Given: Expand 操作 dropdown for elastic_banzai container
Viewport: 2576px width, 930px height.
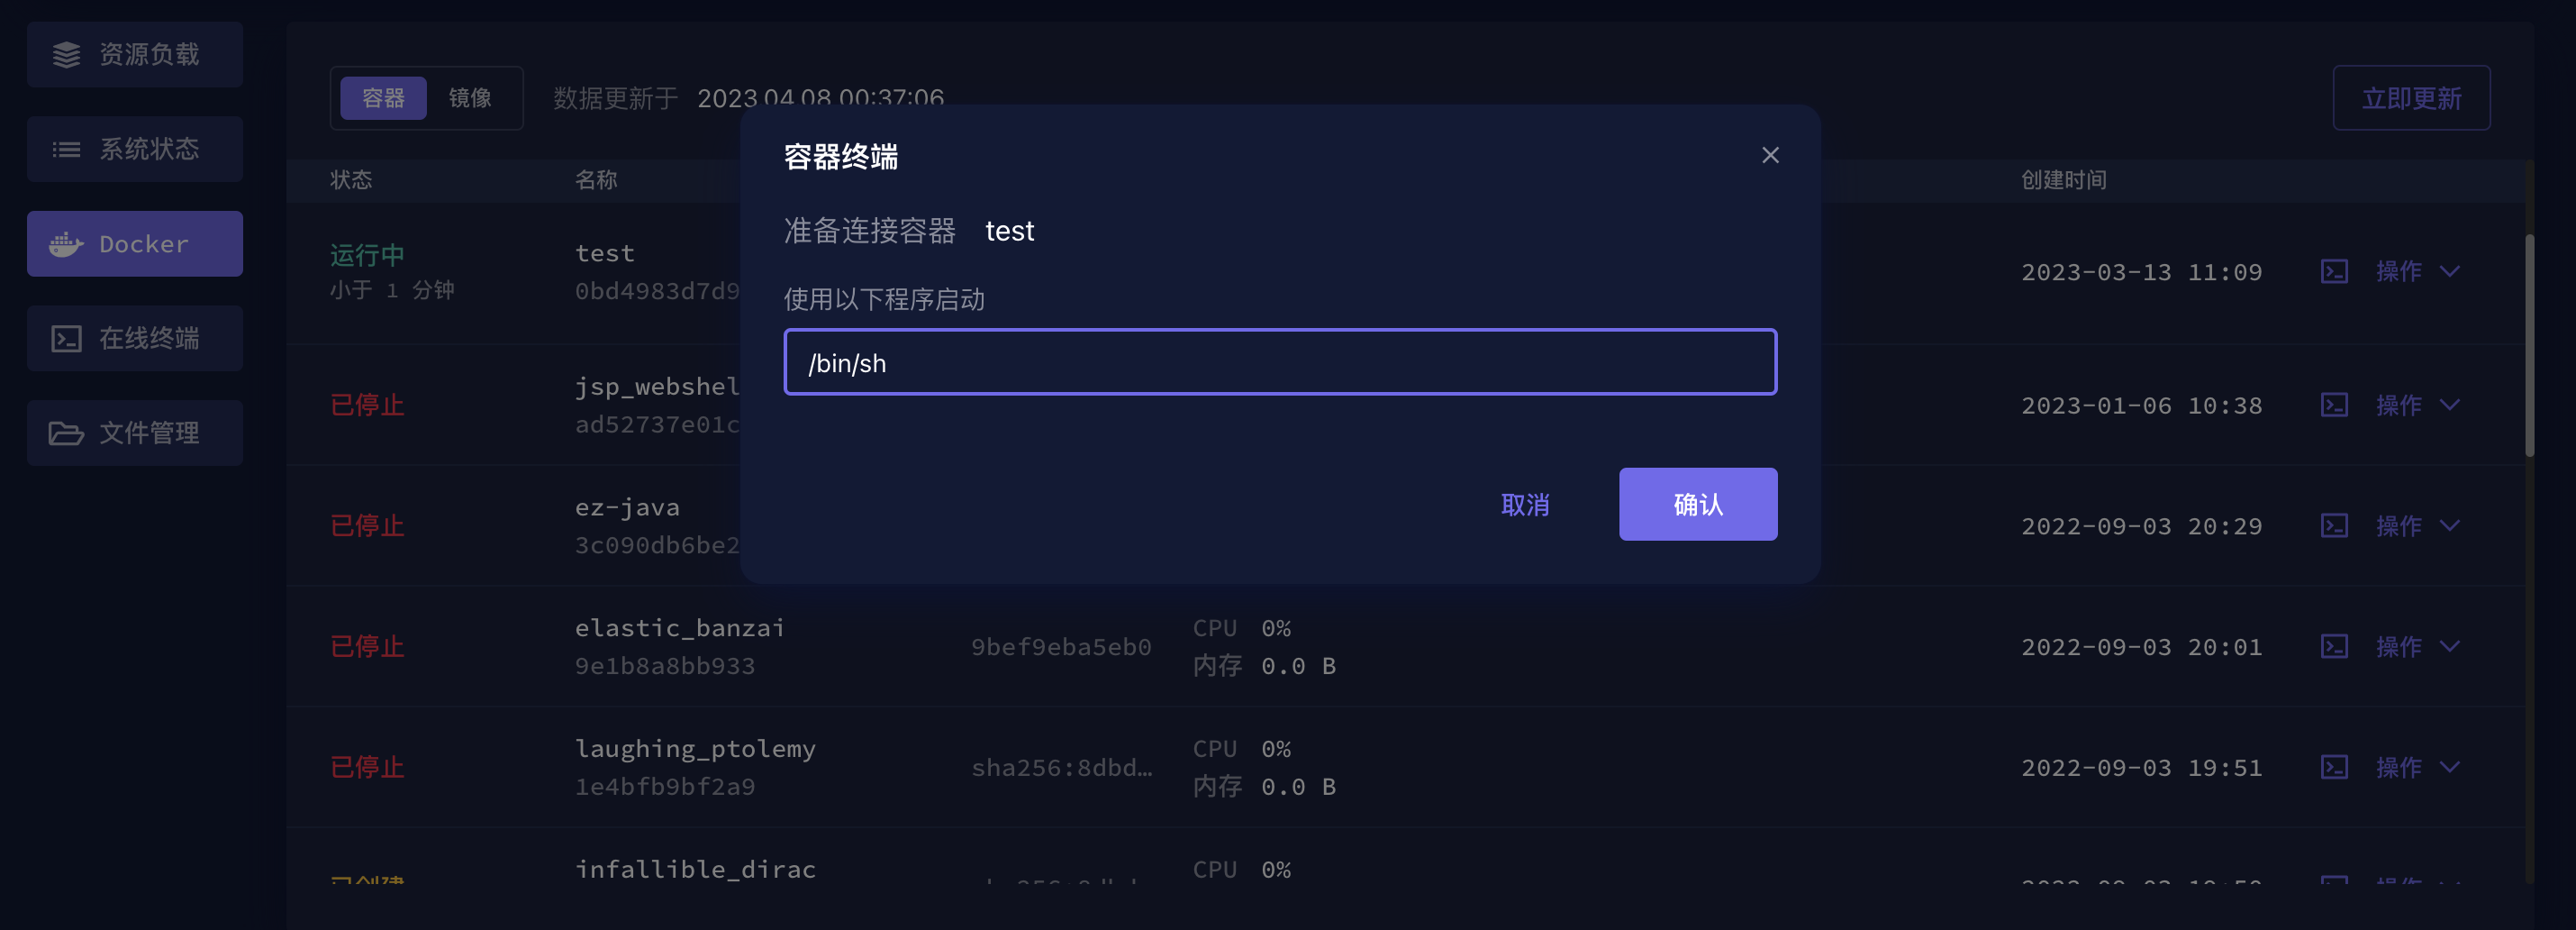Looking at the screenshot, I should [2417, 647].
